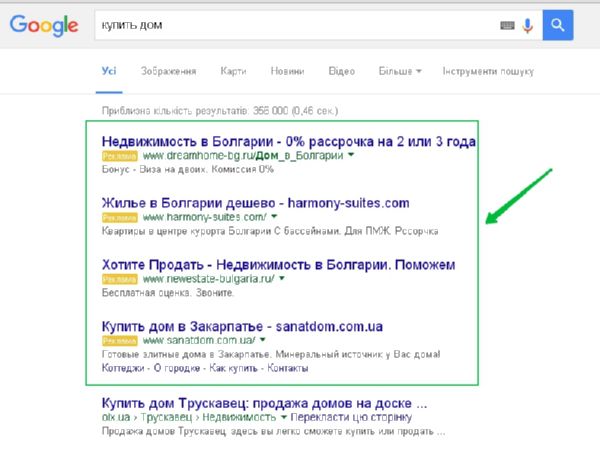Click the 'Как купить' sitelink
The image size is (600, 452).
coord(233,368)
